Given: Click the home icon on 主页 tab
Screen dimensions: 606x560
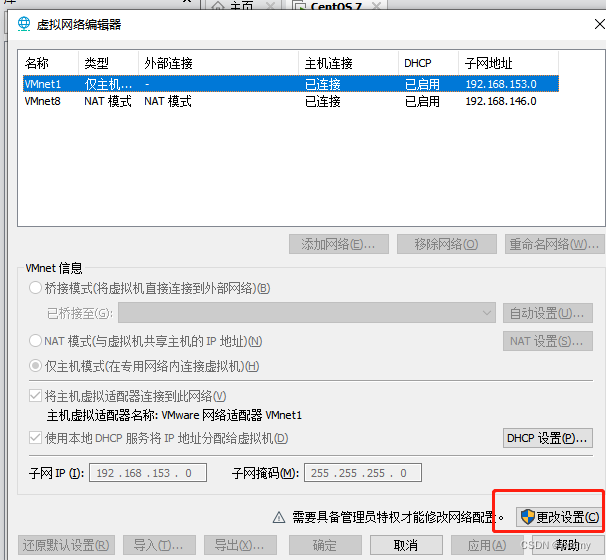Looking at the screenshot, I should point(217,6).
